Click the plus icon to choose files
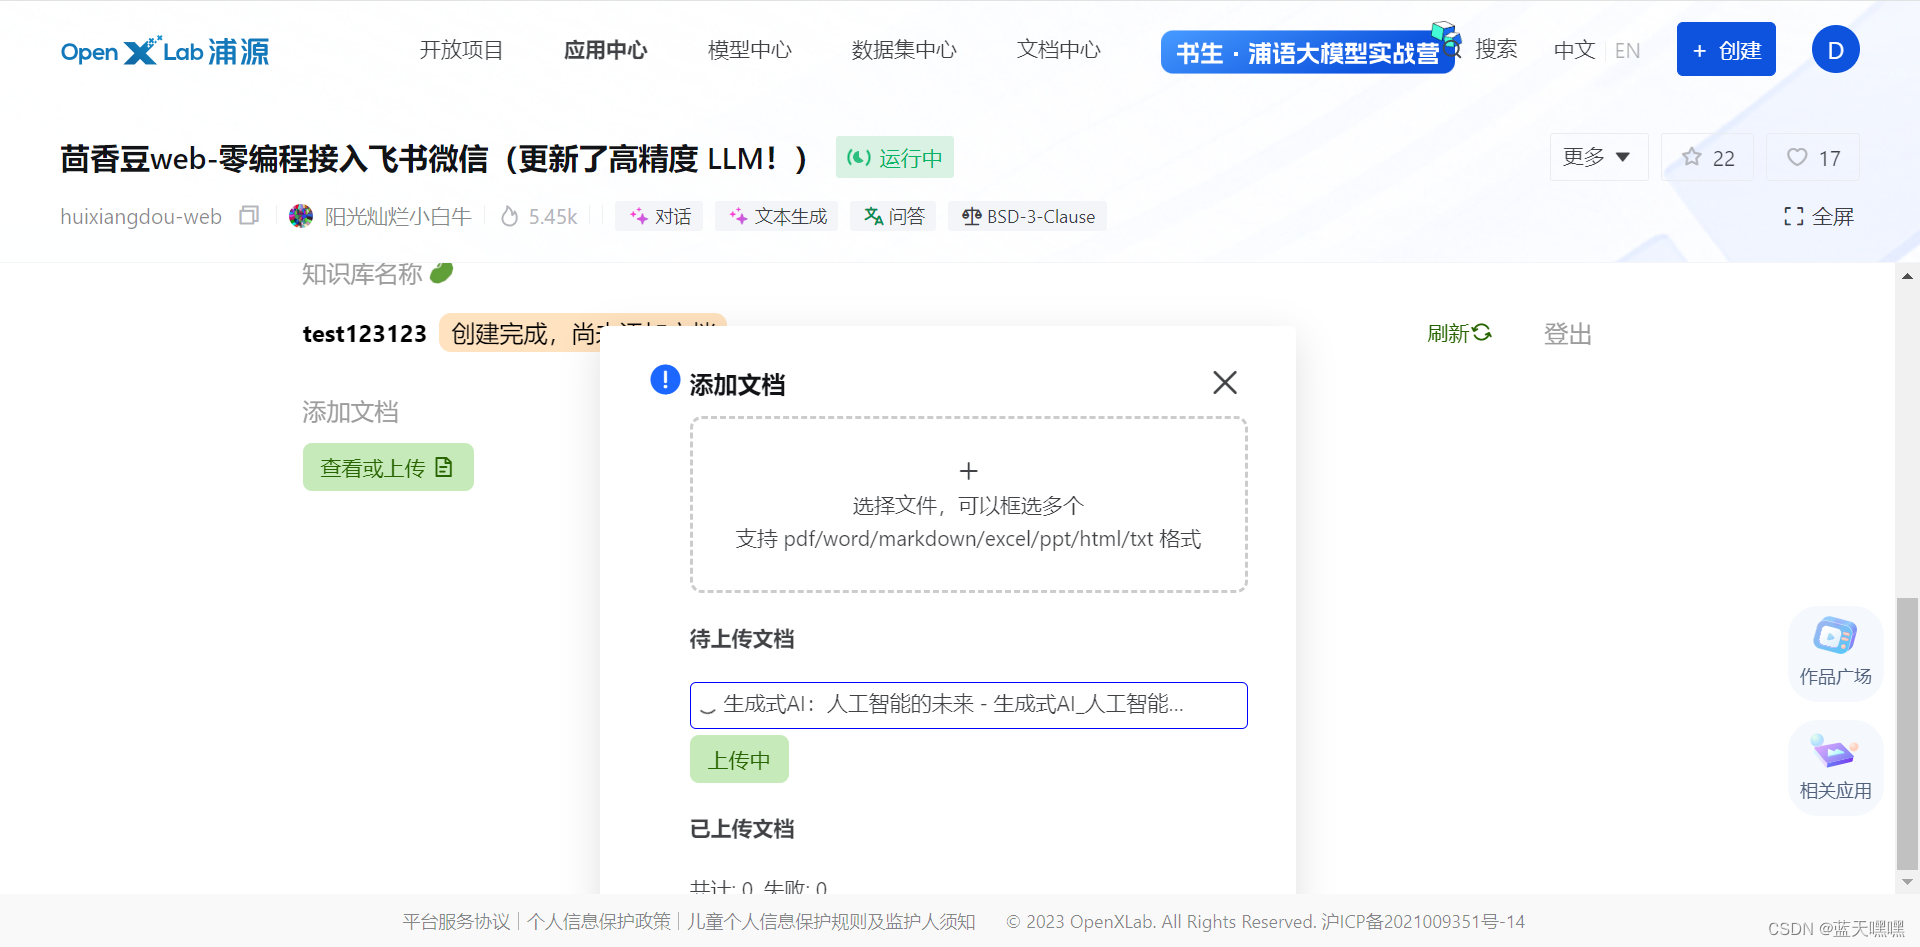 968,471
